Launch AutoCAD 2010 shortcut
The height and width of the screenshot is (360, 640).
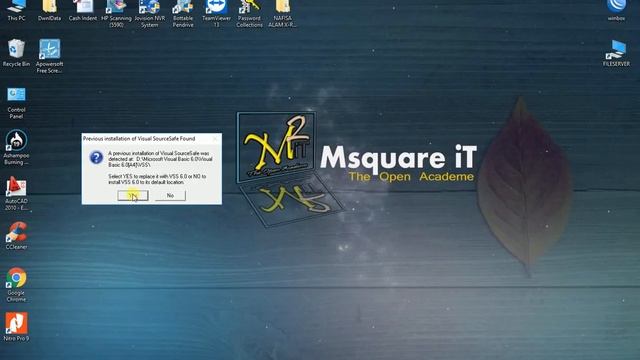(x=16, y=193)
